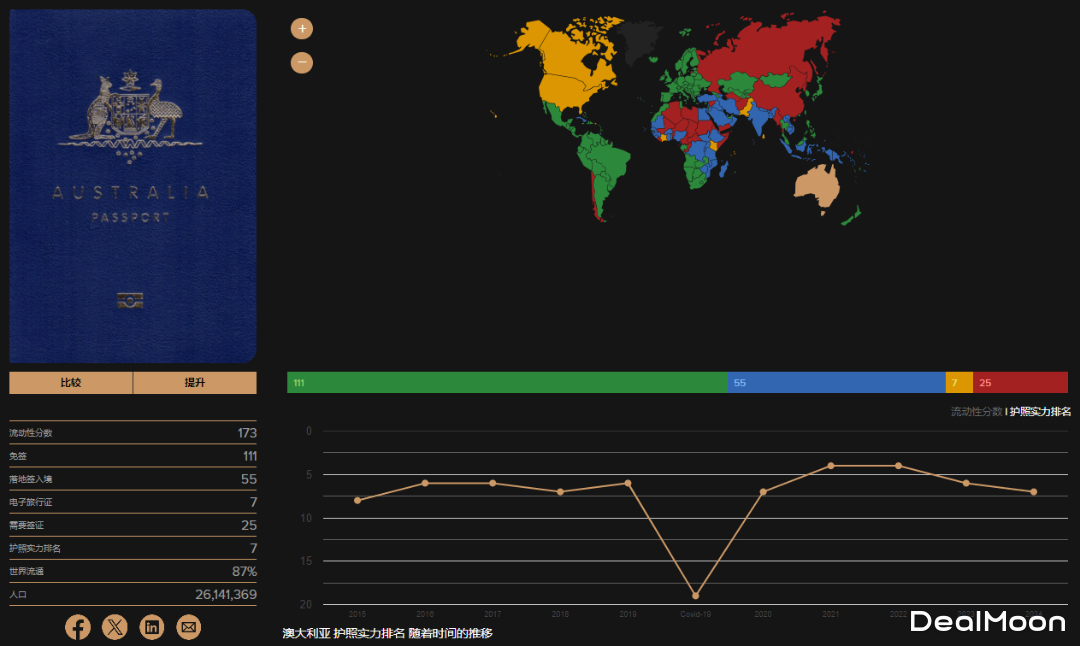Share via the LinkedIn icon

pos(152,627)
